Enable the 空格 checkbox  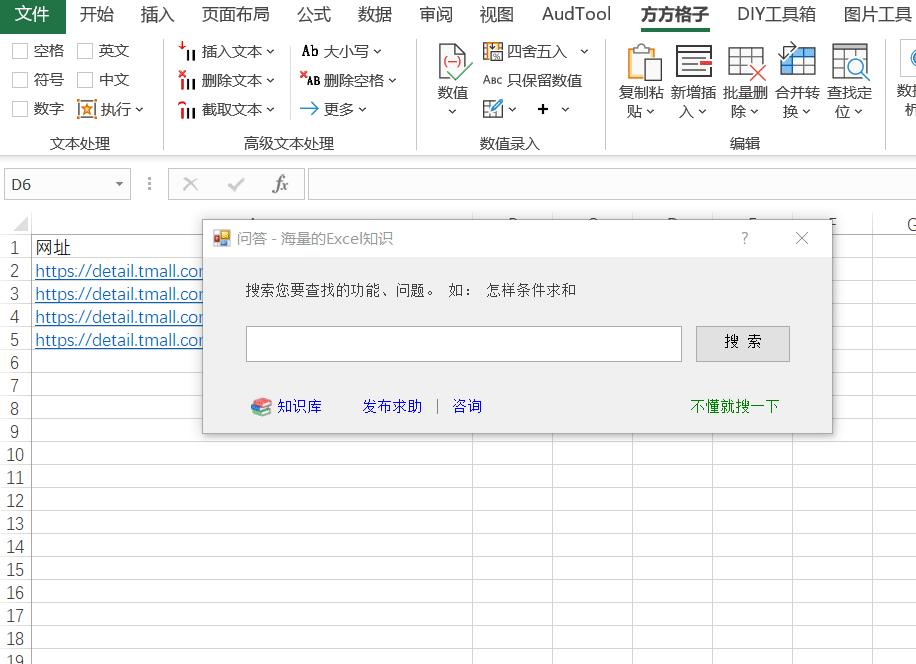point(20,51)
